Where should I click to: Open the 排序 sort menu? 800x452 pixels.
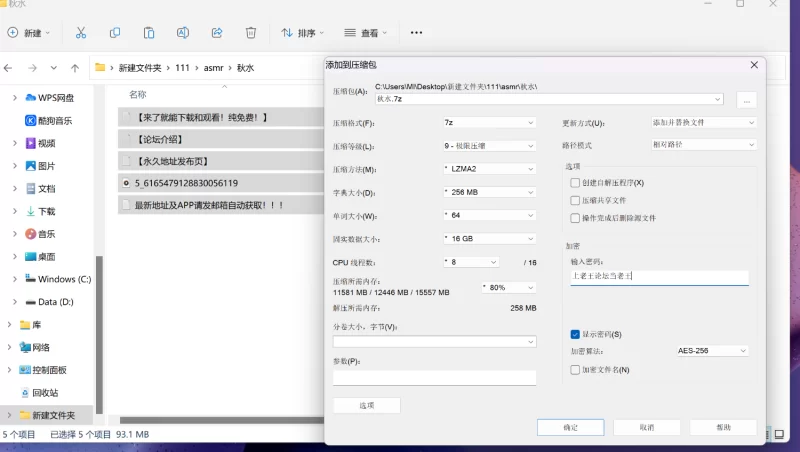303,33
